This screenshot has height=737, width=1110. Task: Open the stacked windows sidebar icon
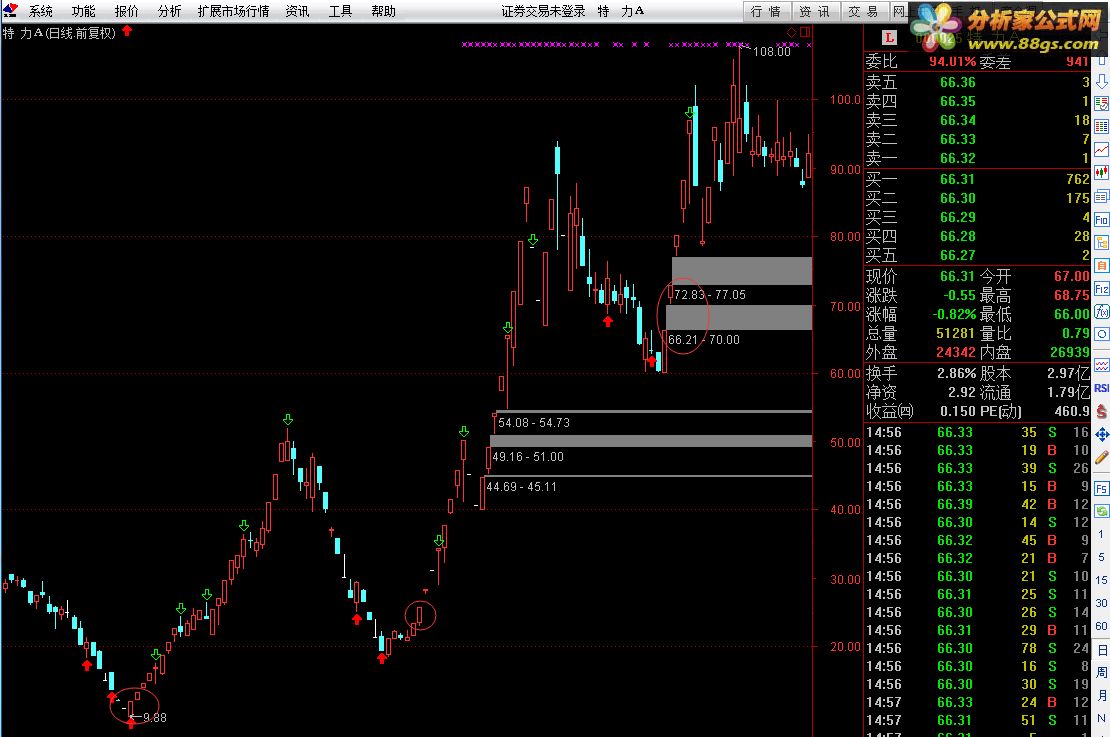point(1102,196)
